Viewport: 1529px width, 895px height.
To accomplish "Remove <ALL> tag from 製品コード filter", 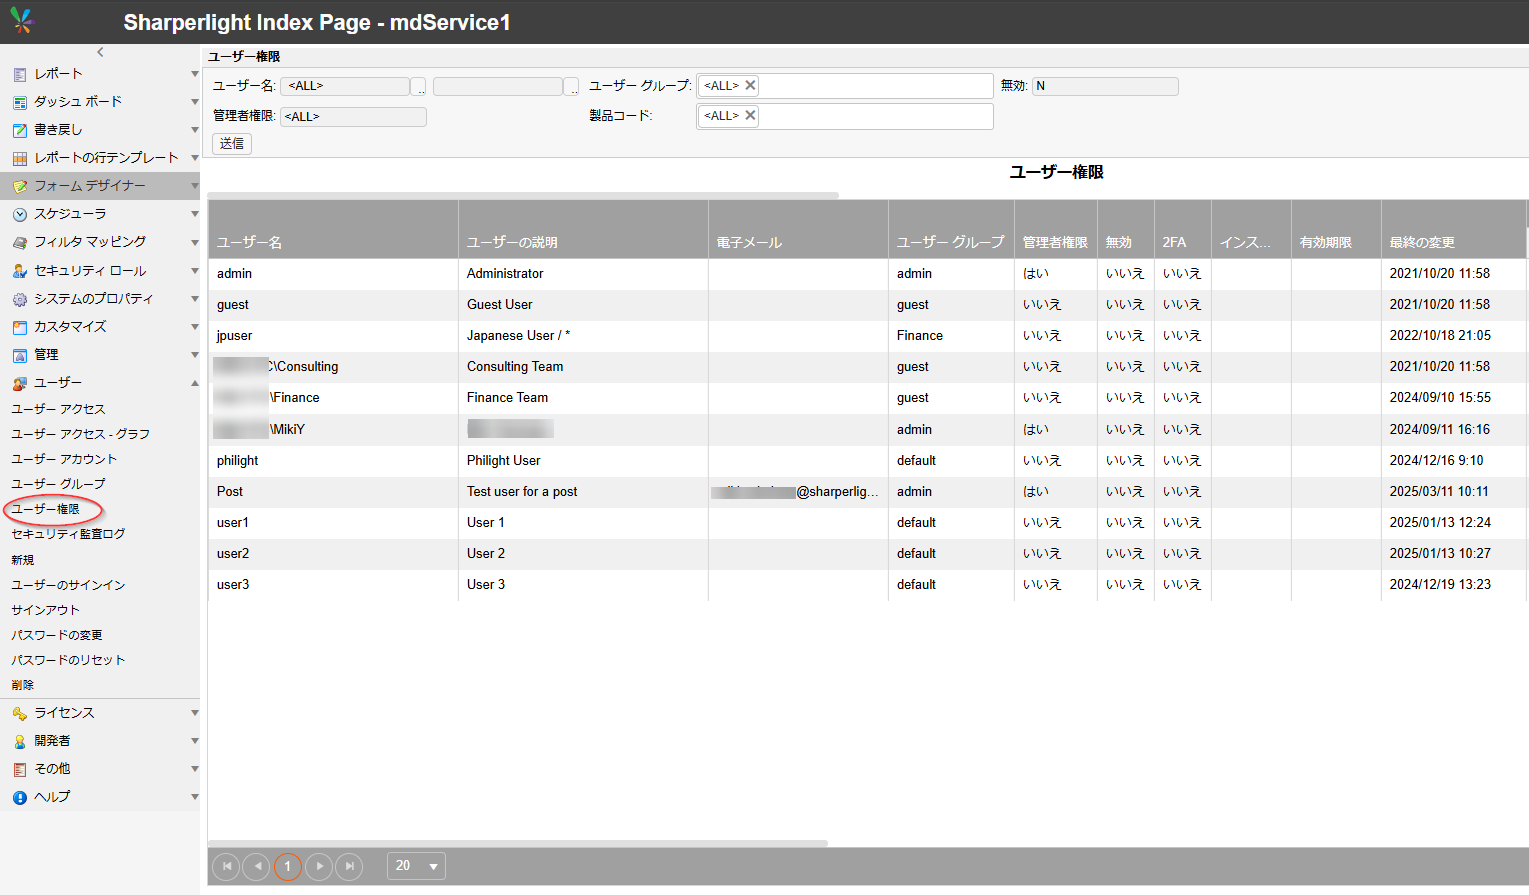I will click(750, 115).
